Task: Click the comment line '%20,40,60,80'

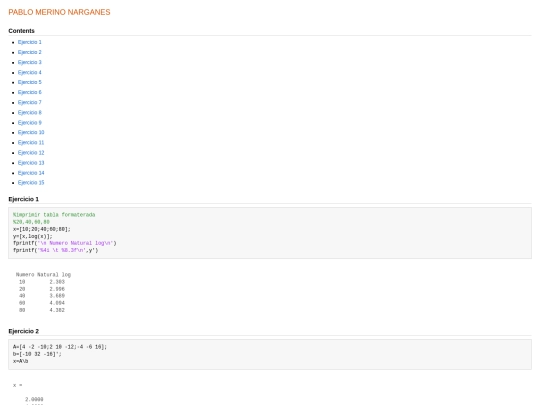Action: click(31, 222)
